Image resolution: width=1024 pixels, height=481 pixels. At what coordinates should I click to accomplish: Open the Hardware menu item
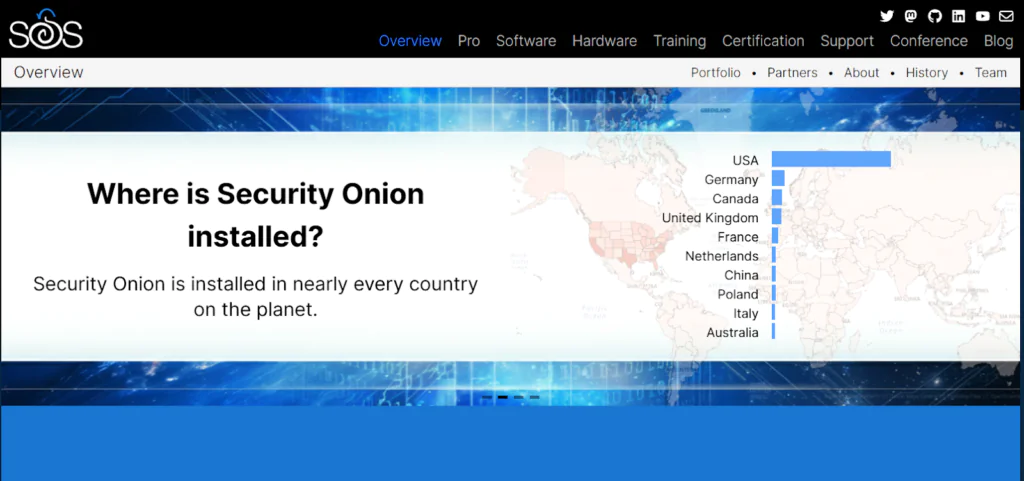(x=604, y=40)
